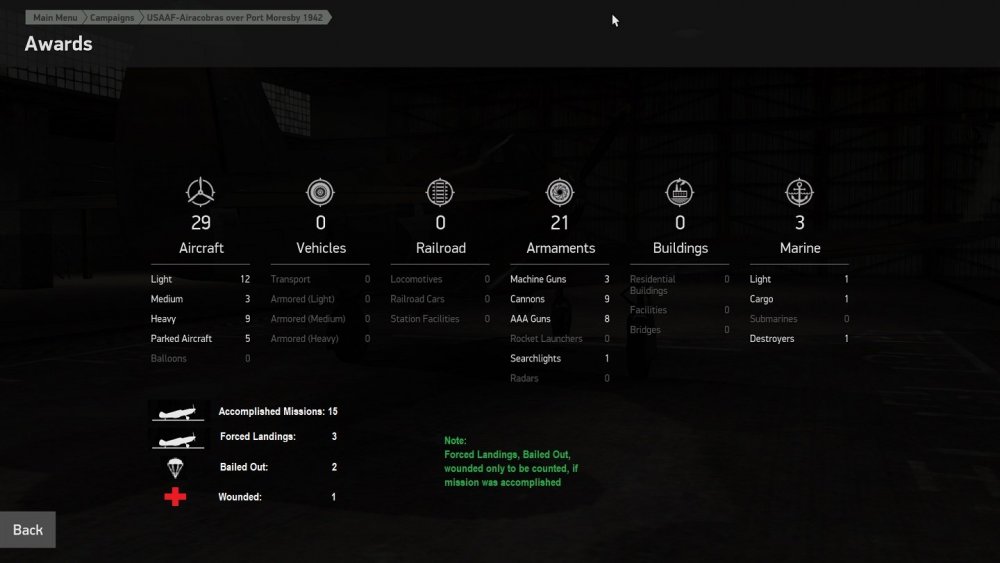Select the Bridges row
Screen dimensions: 1000x563
(680, 330)
